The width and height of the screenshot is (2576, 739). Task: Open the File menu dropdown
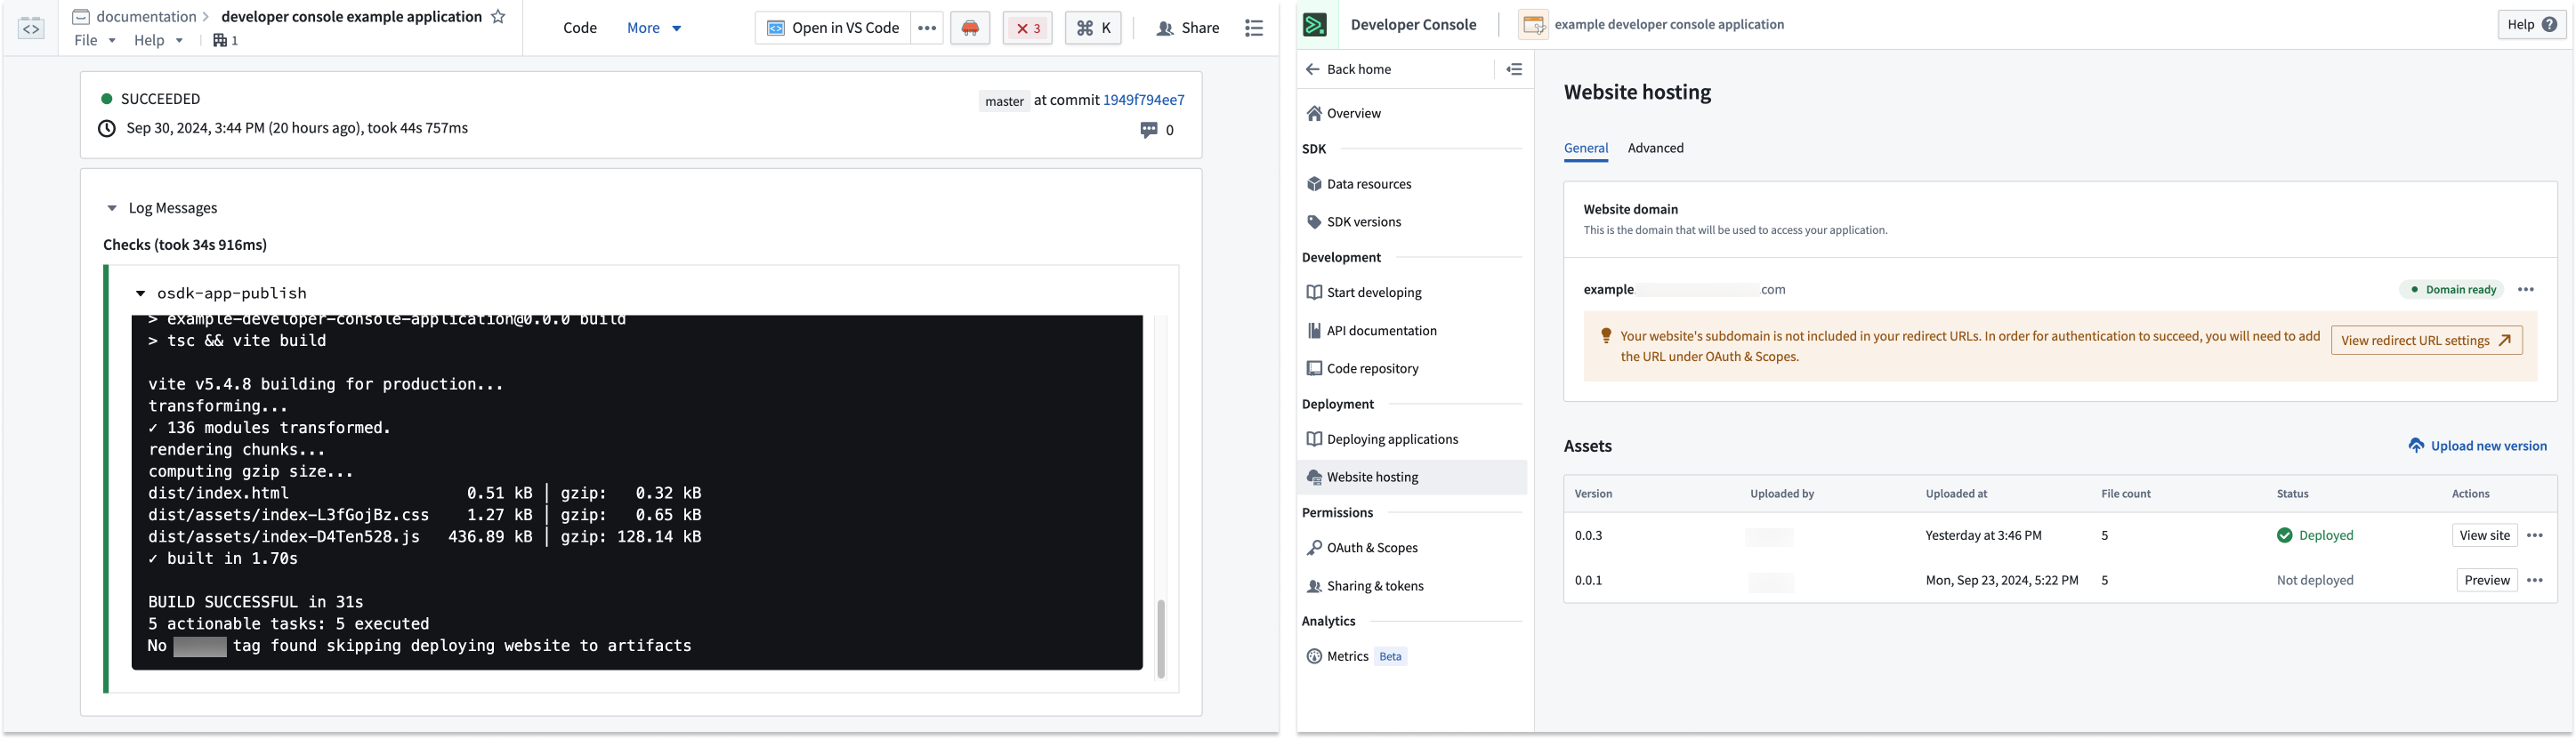click(x=95, y=41)
